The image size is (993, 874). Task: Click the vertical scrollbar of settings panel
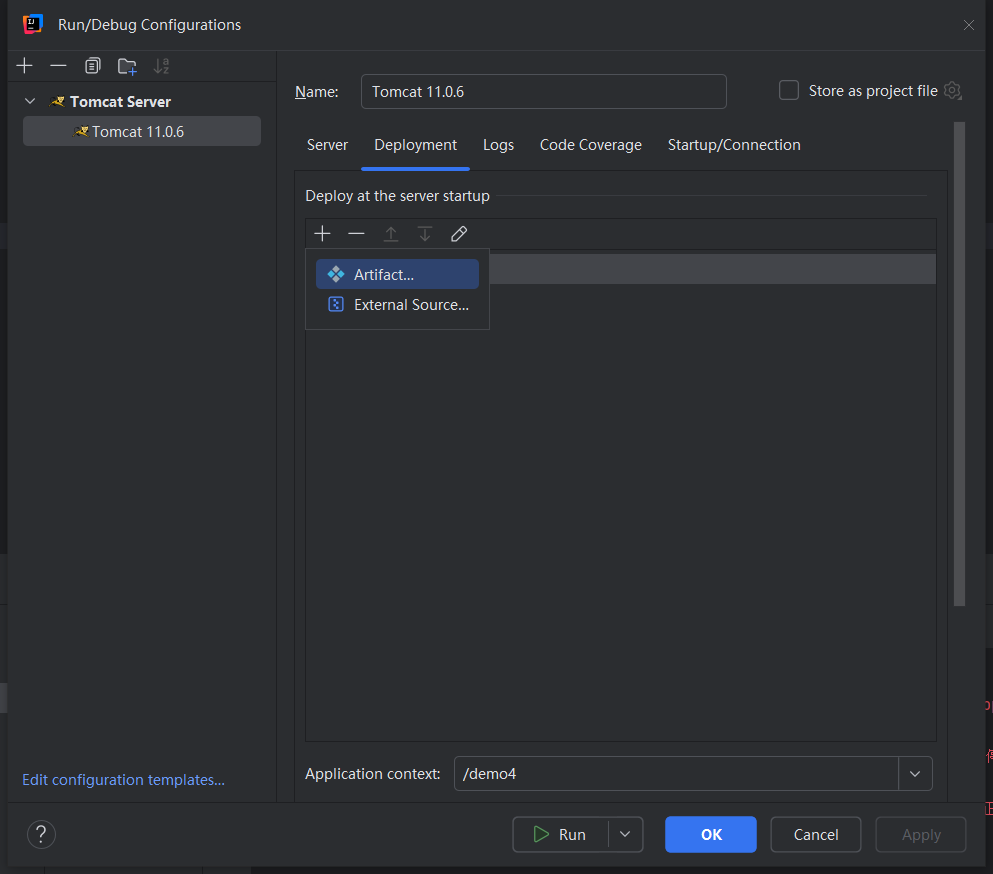coord(959,364)
